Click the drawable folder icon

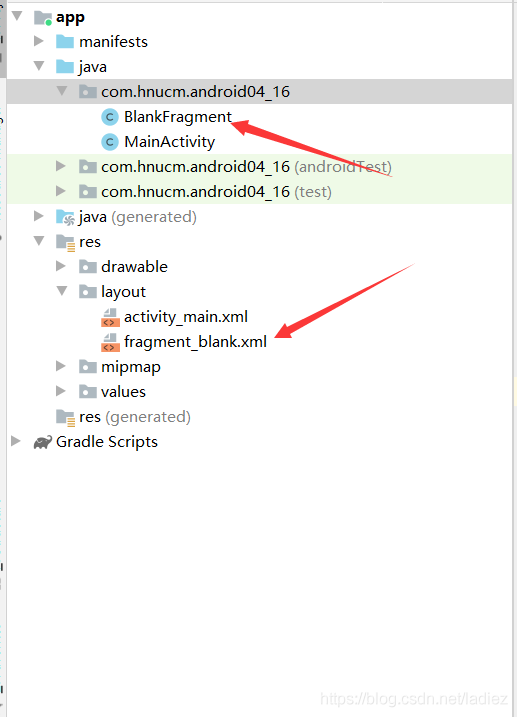point(87,266)
